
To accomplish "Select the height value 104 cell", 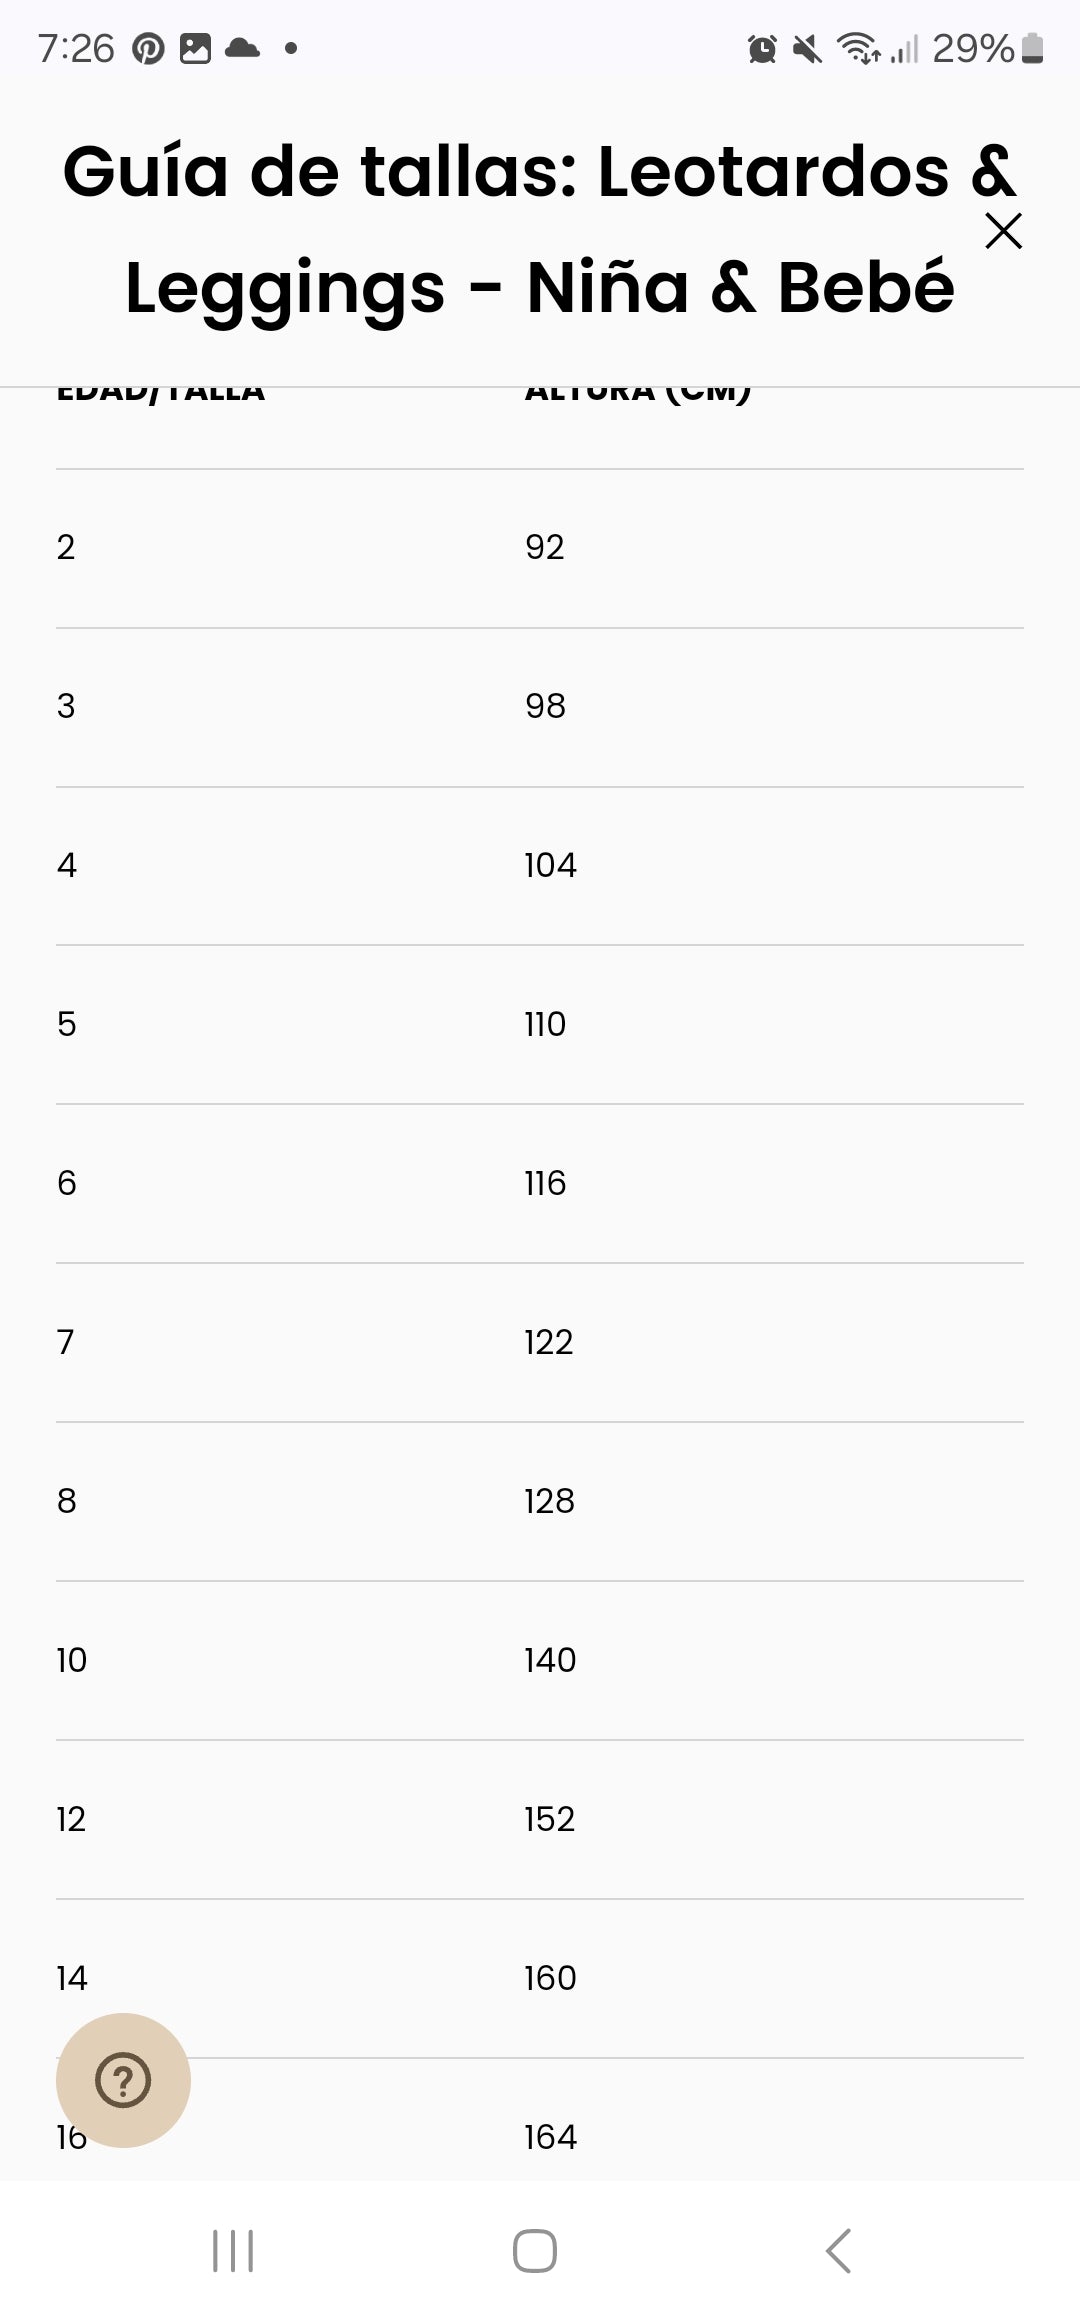I will point(550,865).
